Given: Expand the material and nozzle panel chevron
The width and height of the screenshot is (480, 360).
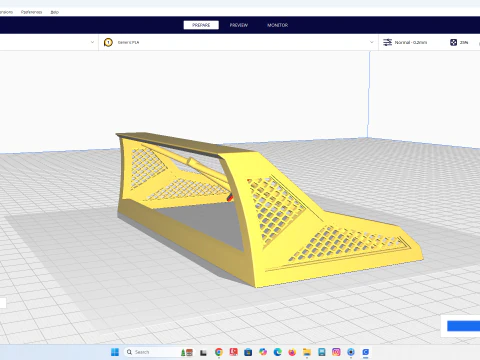Looking at the screenshot, I should coord(372,42).
